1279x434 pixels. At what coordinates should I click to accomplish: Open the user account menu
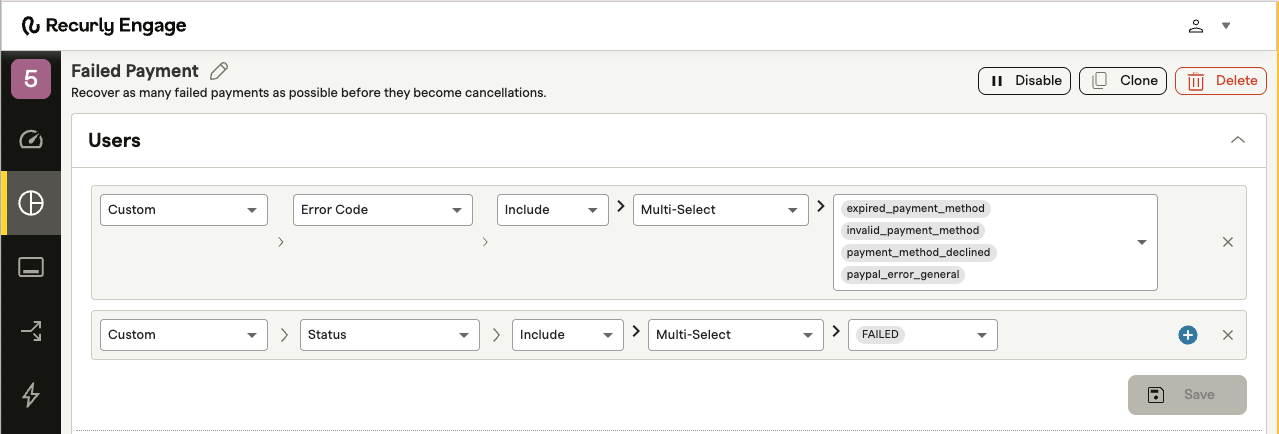point(1209,26)
